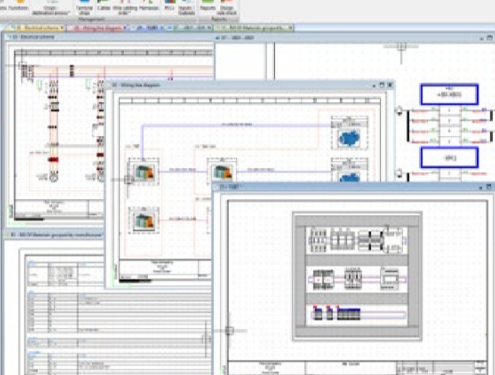Select the blue -XP1 terminal strip box
The height and width of the screenshot is (375, 495).
(449, 158)
